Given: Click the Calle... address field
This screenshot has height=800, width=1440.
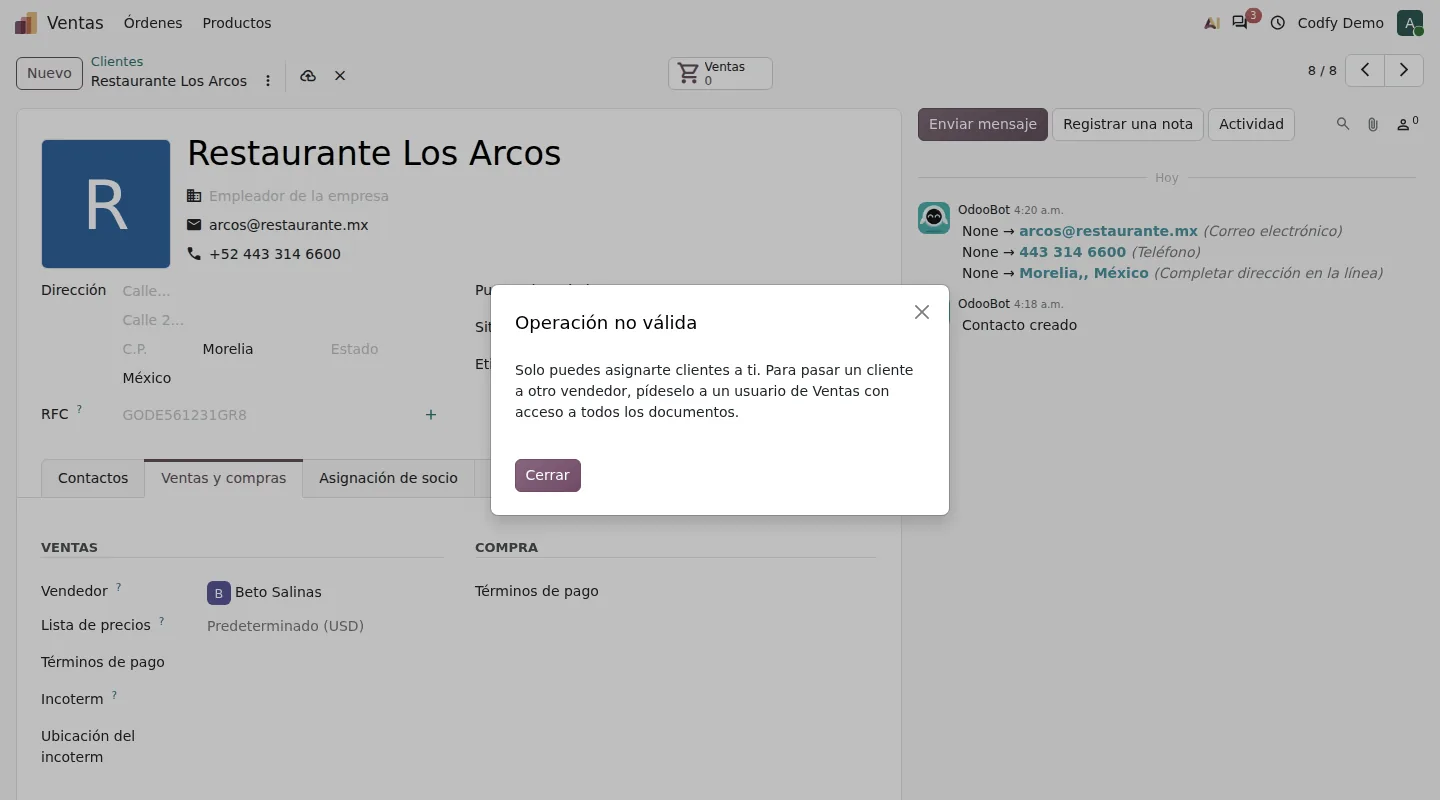Looking at the screenshot, I should (x=280, y=291).
